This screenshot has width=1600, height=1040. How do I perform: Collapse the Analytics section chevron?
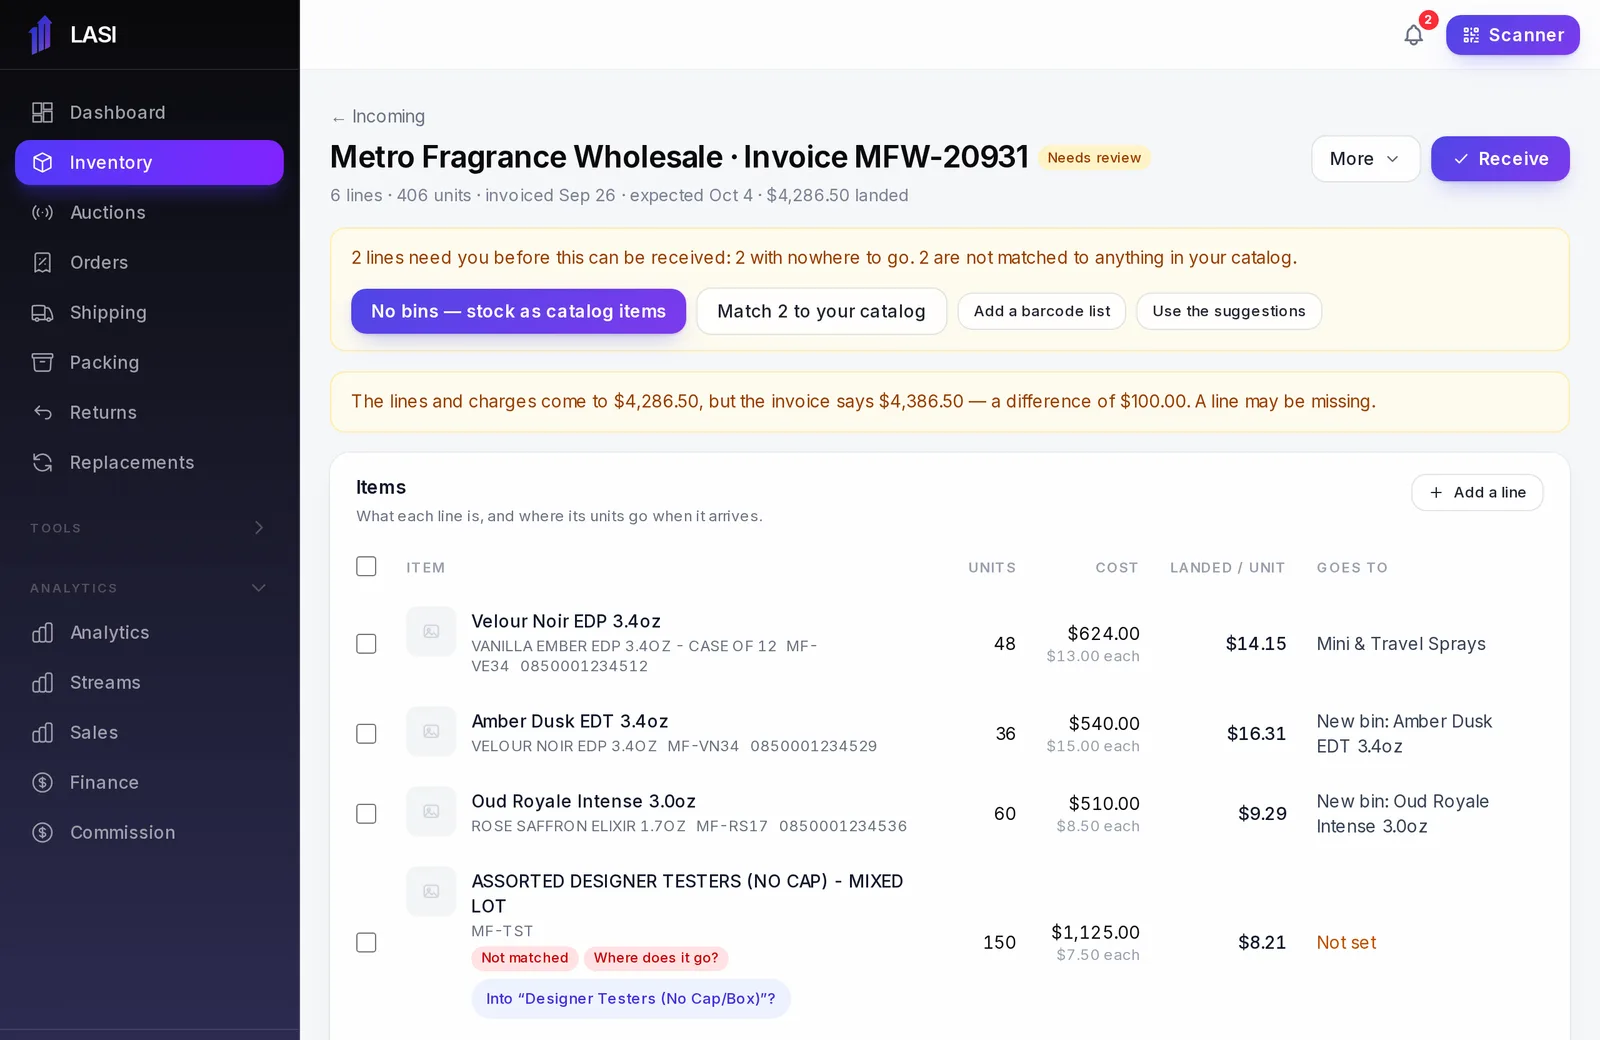259,587
